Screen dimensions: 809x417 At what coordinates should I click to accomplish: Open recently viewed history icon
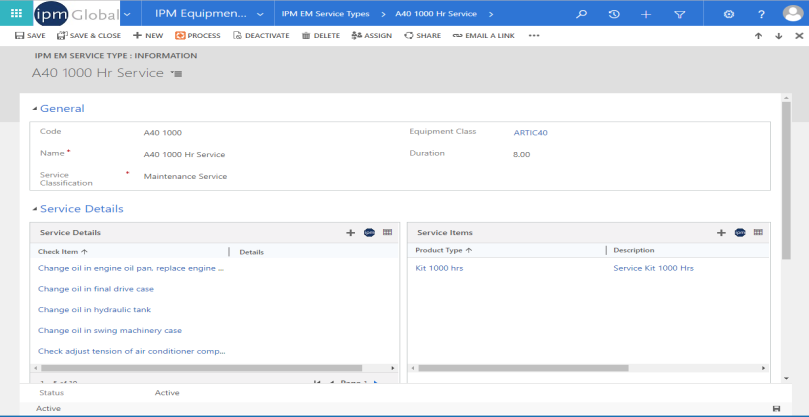[613, 14]
